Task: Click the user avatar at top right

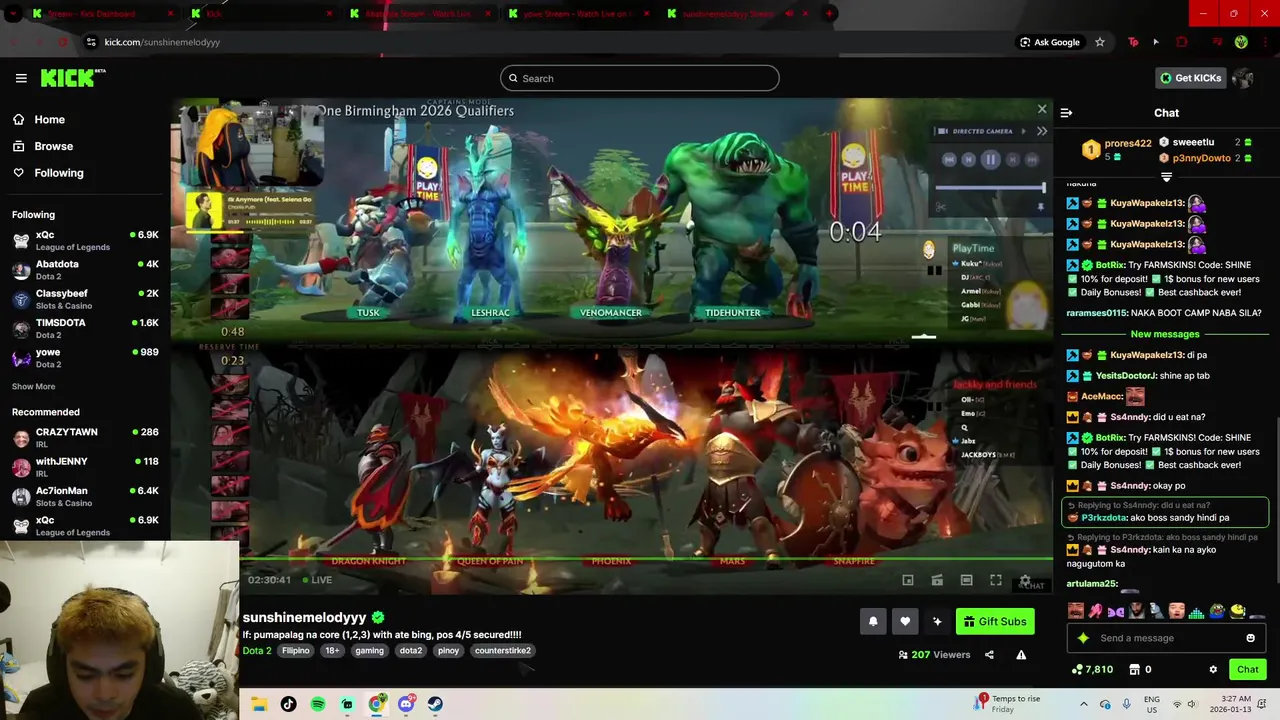Action: coord(1243,78)
